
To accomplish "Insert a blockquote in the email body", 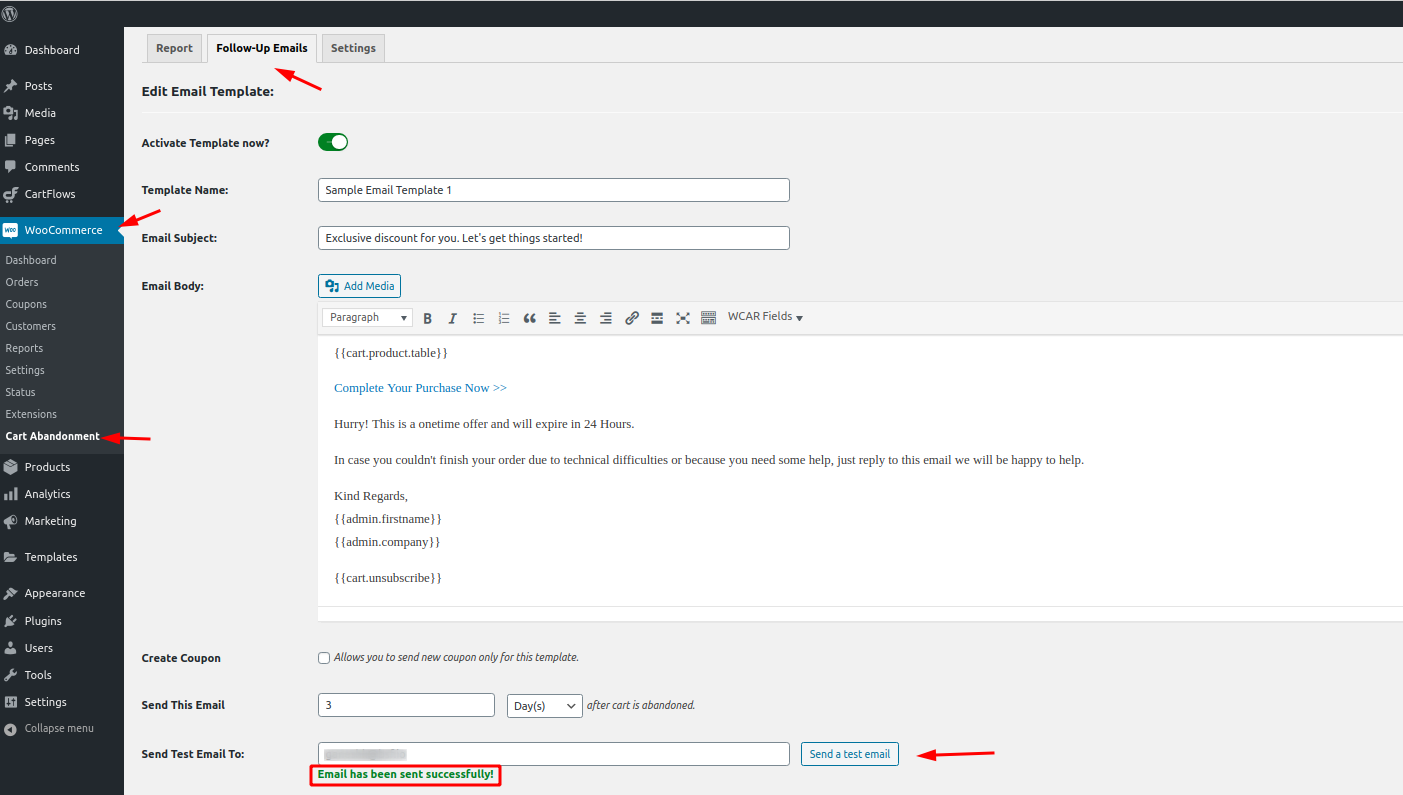I will pyautogui.click(x=529, y=318).
